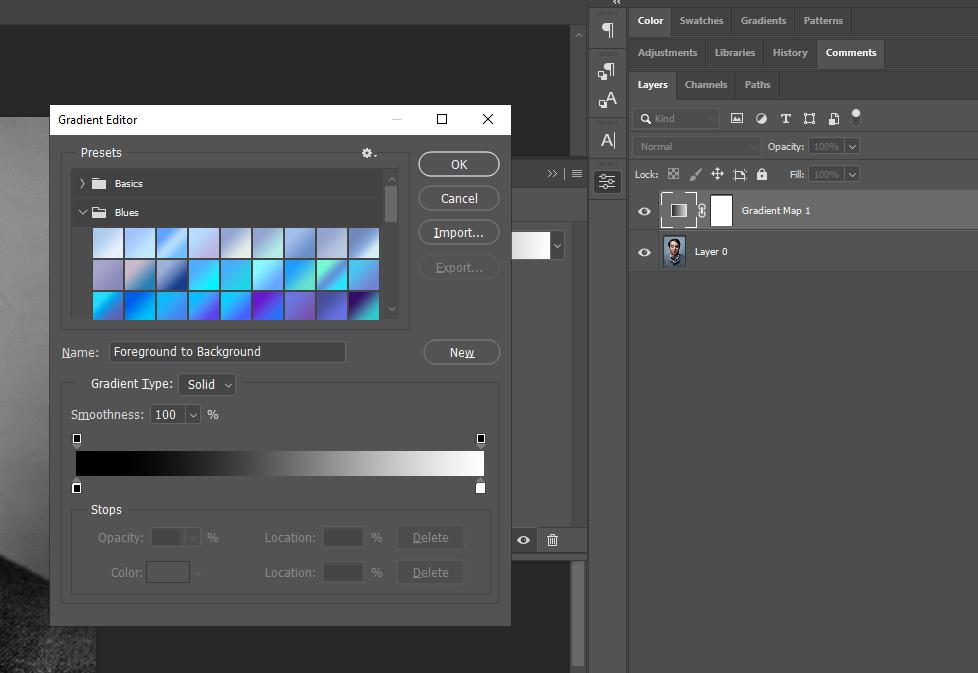The width and height of the screenshot is (978, 673).
Task: Click the Import button
Action: click(458, 232)
